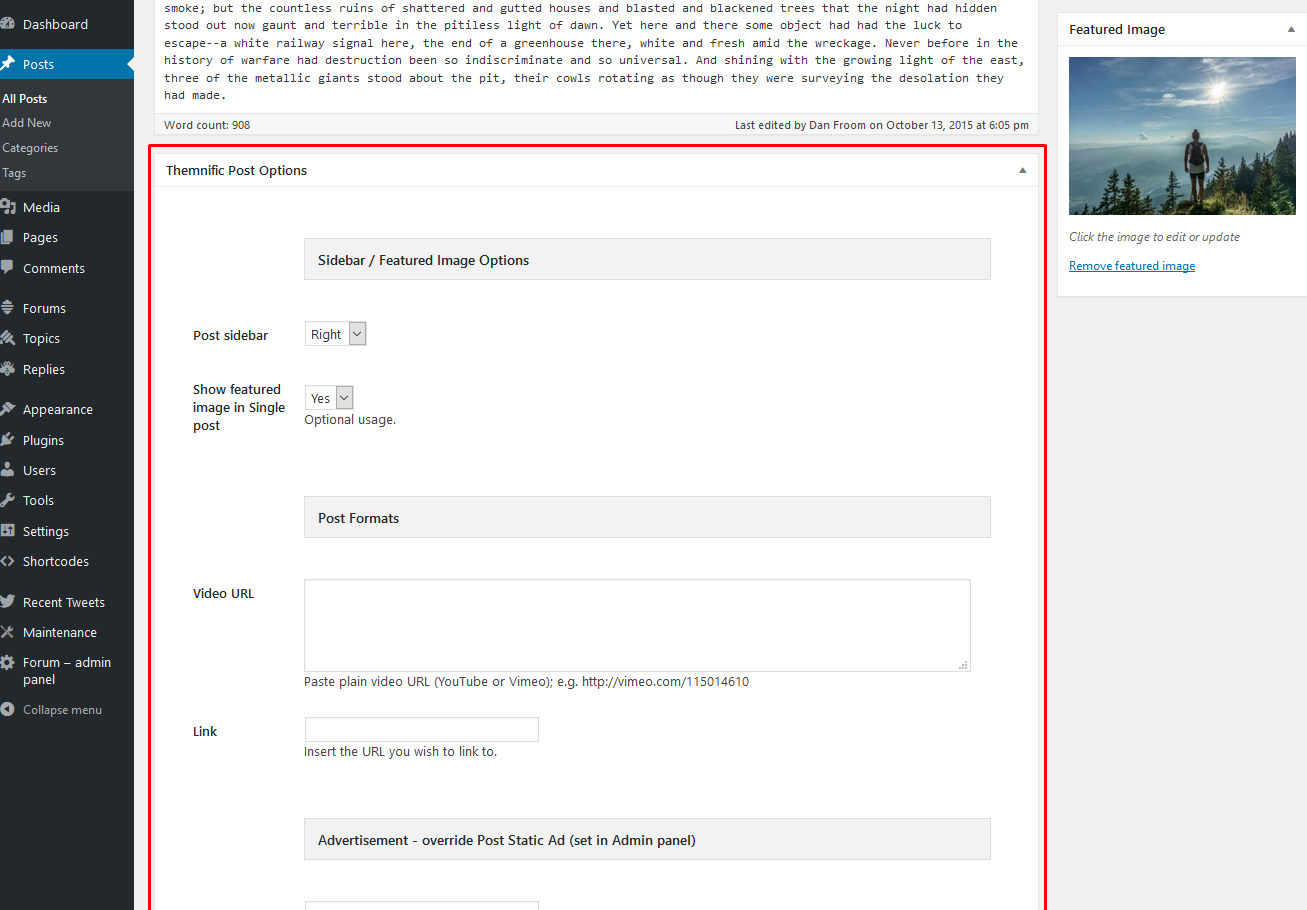Viewport: 1307px width, 910px height.
Task: Focus the Link URL input field
Action: pyautogui.click(x=421, y=730)
